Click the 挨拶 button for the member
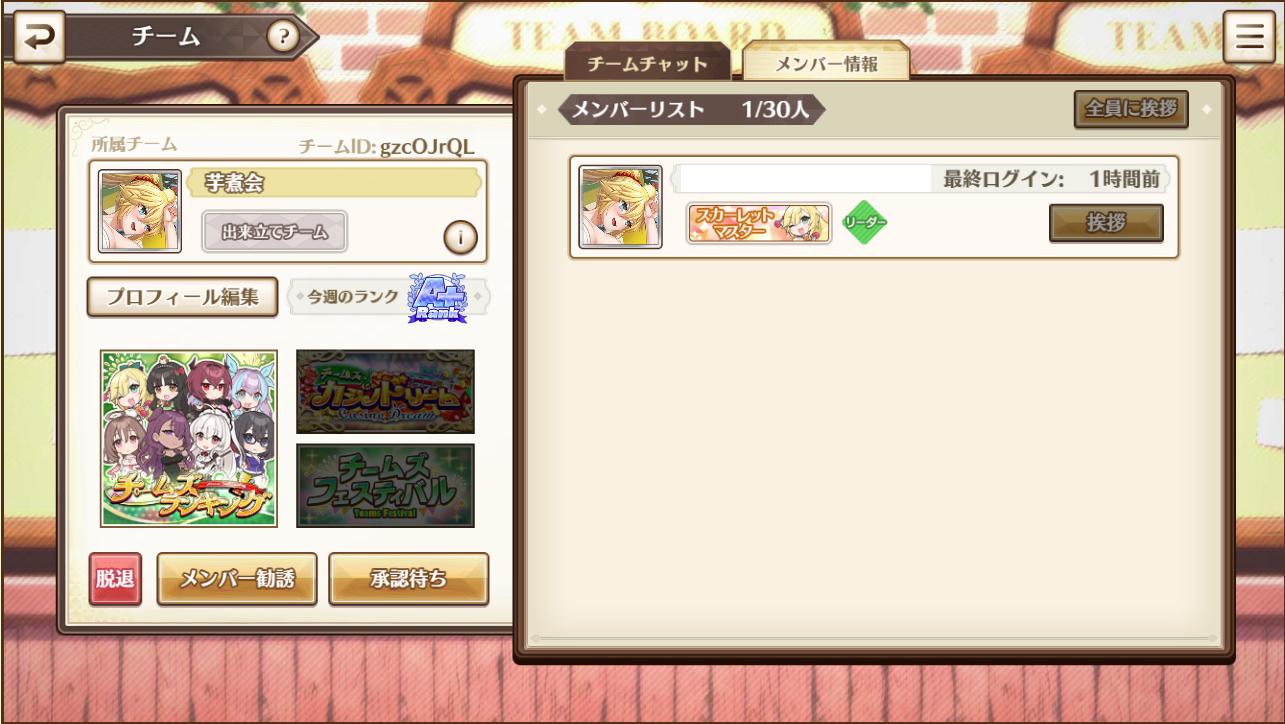Image resolution: width=1285 pixels, height=724 pixels. 1106,223
